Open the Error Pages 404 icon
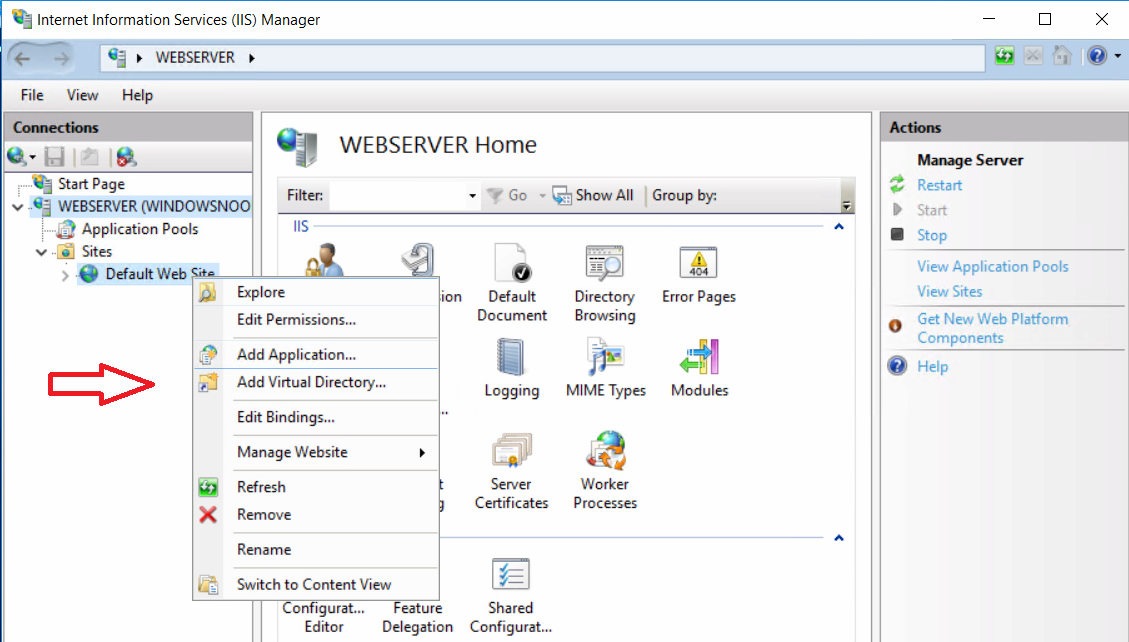This screenshot has height=642, width=1129. pyautogui.click(x=698, y=262)
